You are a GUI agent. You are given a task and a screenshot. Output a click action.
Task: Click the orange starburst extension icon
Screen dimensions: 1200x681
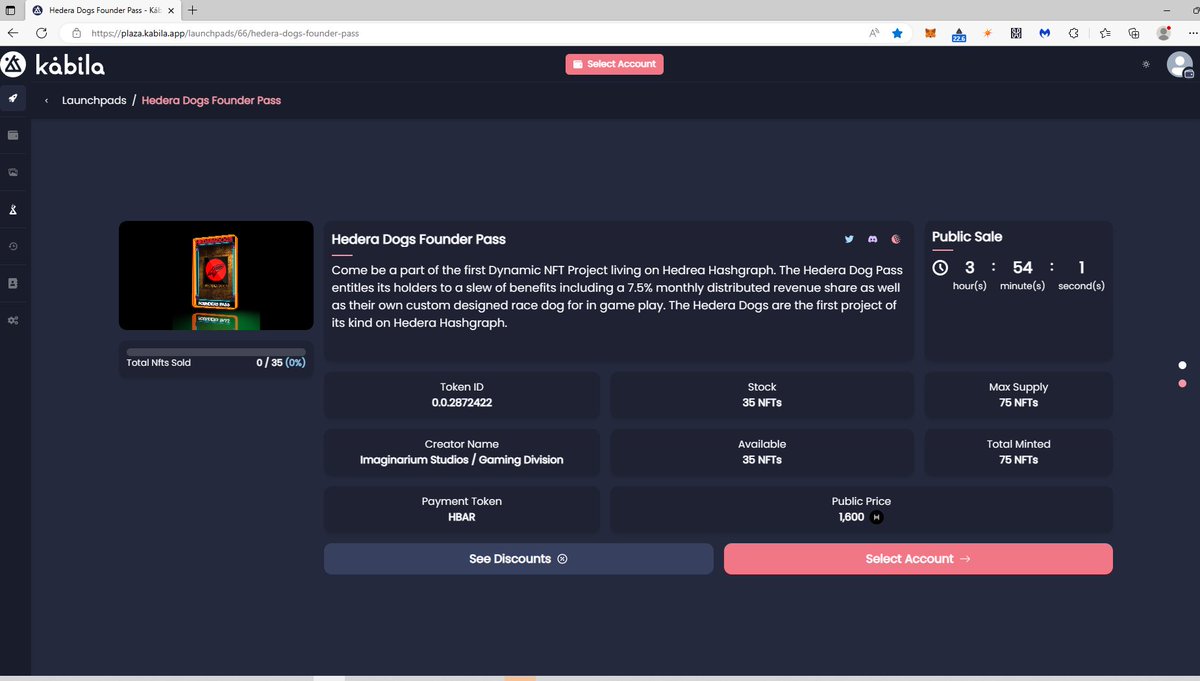[x=987, y=33]
